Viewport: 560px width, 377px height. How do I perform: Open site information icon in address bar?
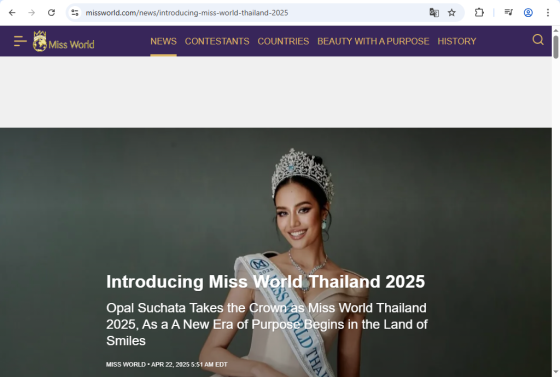pos(75,13)
